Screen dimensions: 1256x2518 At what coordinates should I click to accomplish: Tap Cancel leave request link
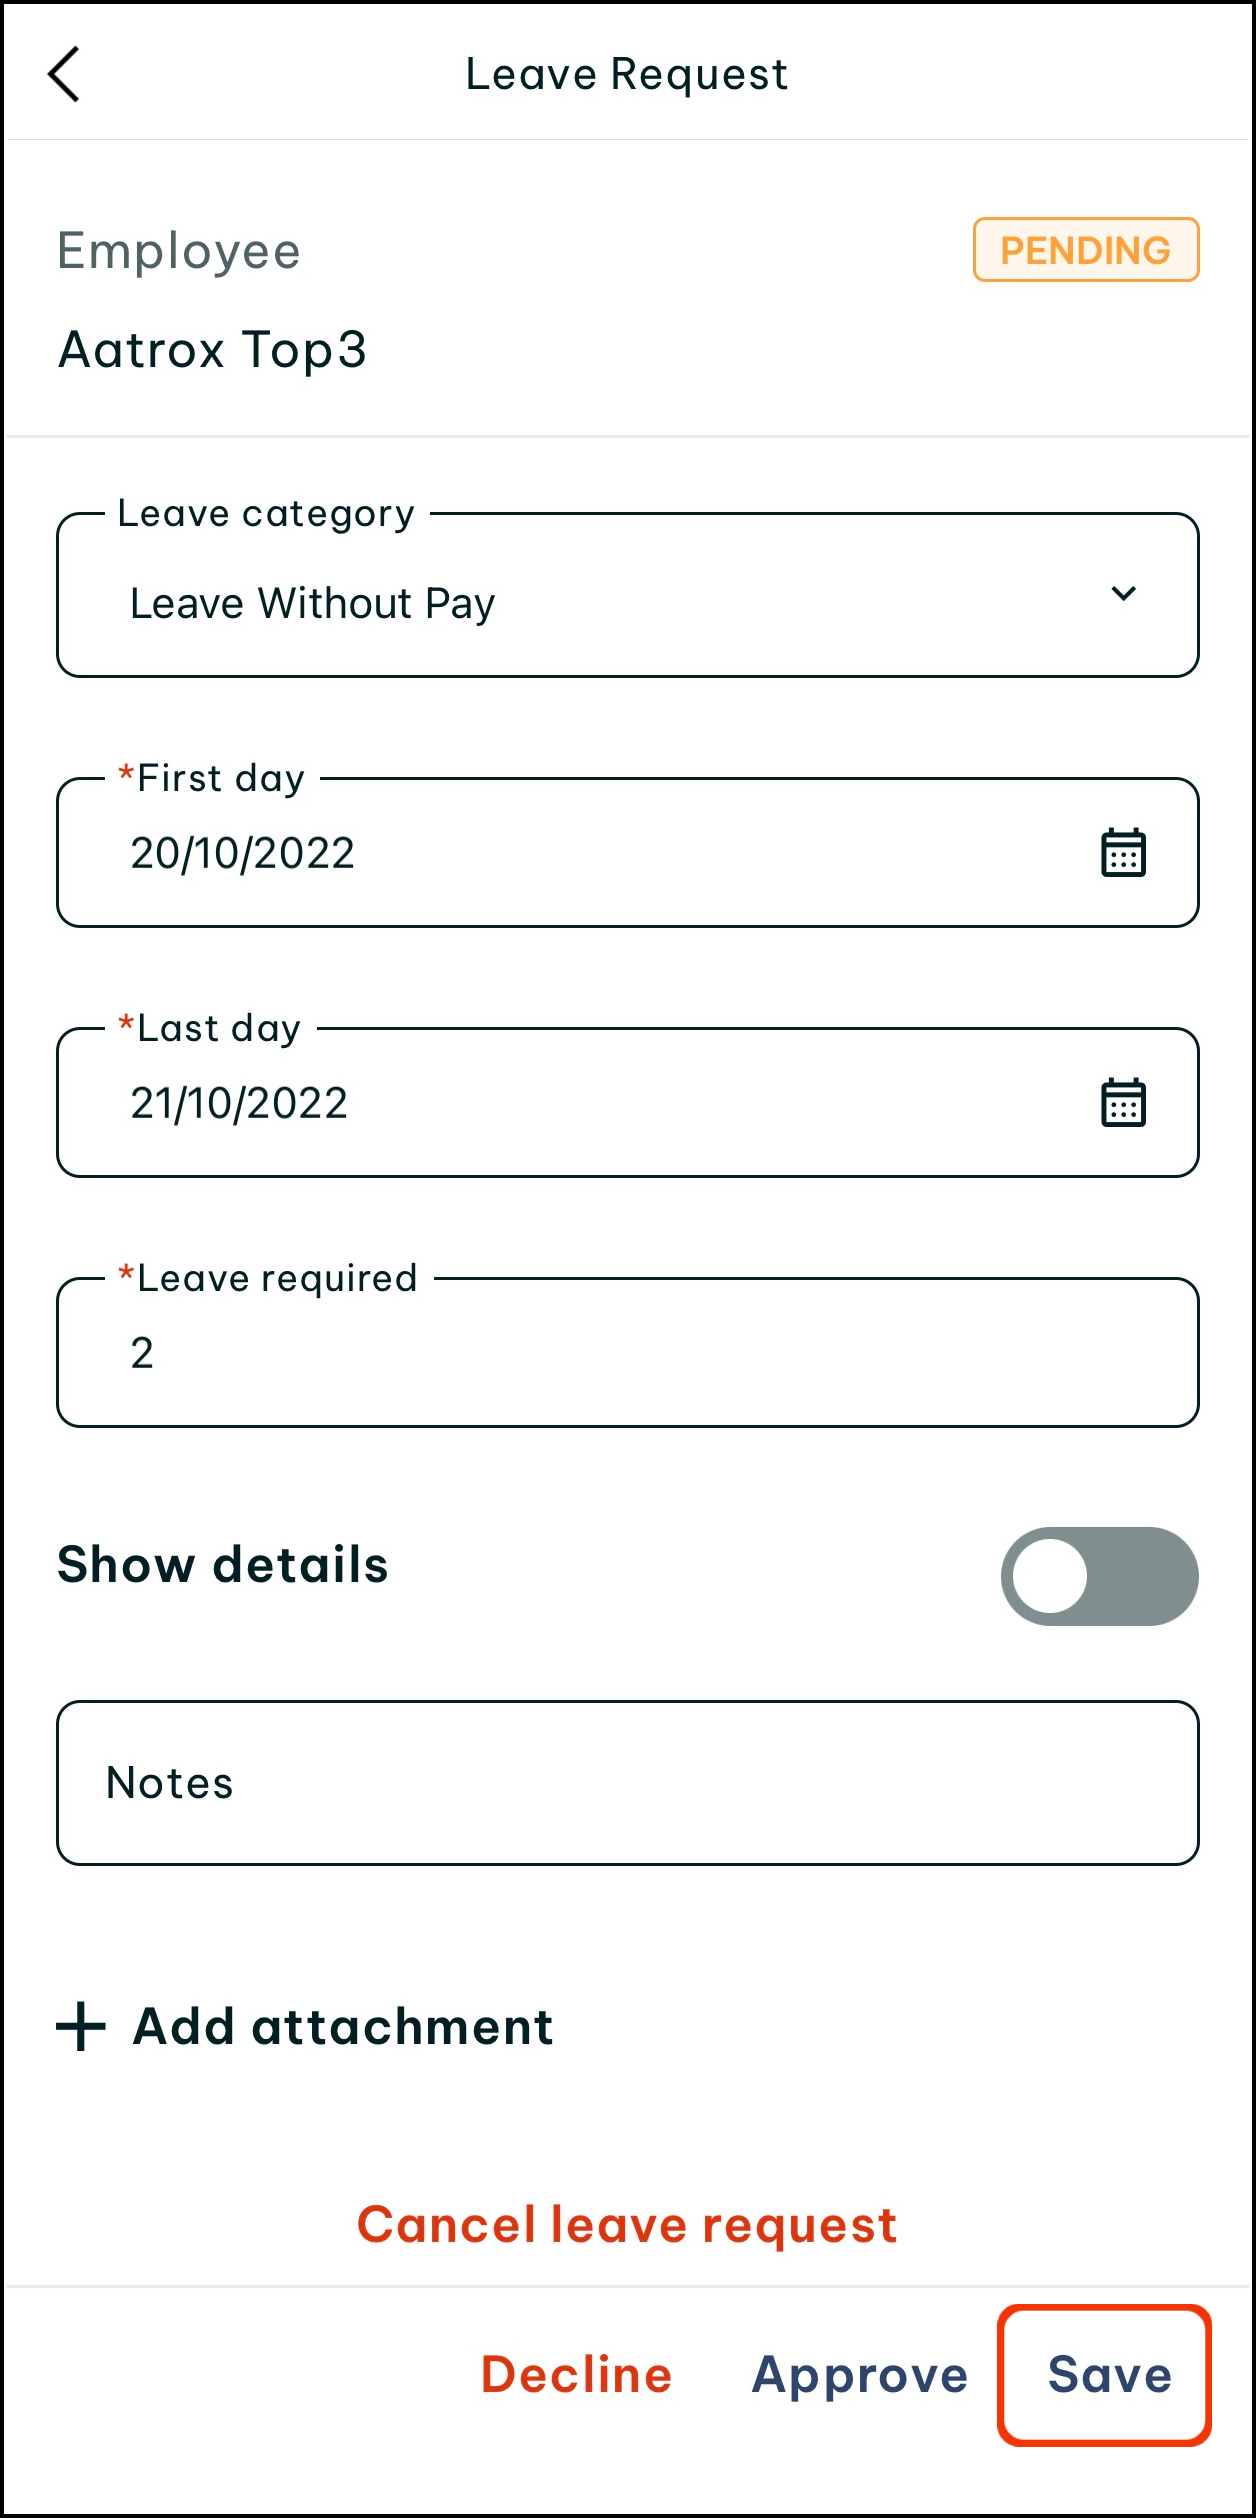[627, 2226]
